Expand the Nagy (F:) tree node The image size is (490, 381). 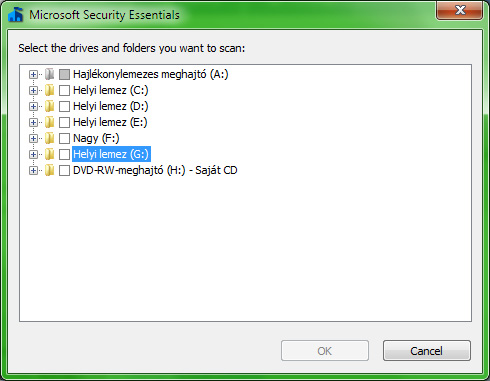(x=33, y=138)
